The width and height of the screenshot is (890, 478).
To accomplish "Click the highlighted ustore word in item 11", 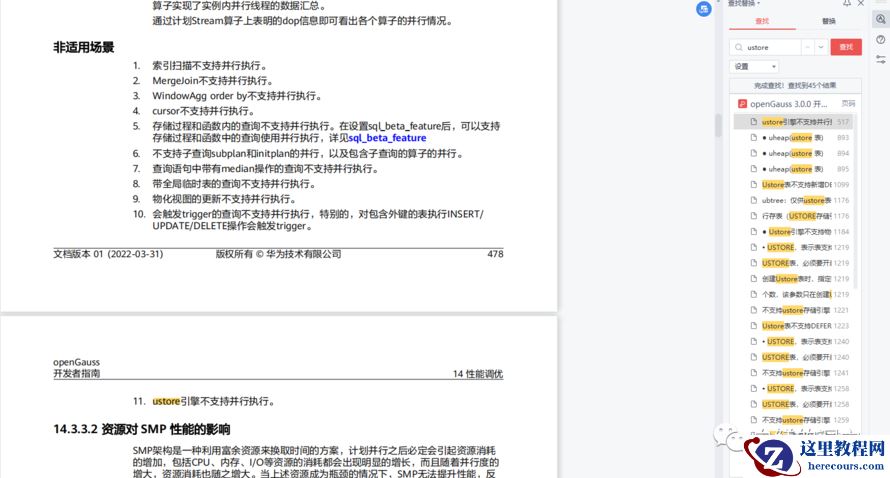I will [166, 401].
